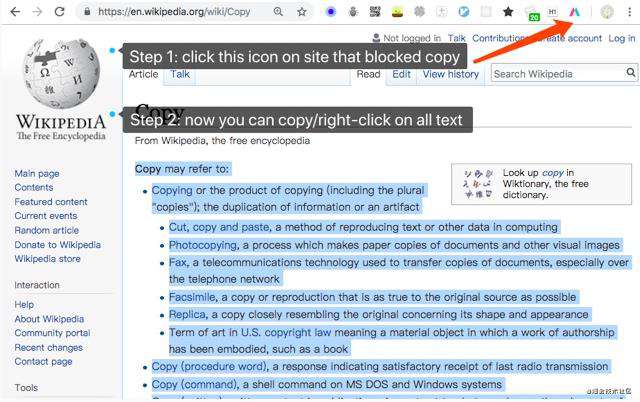Click the 'Copy may refer to:' text
The height and width of the screenshot is (402, 640).
point(182,169)
